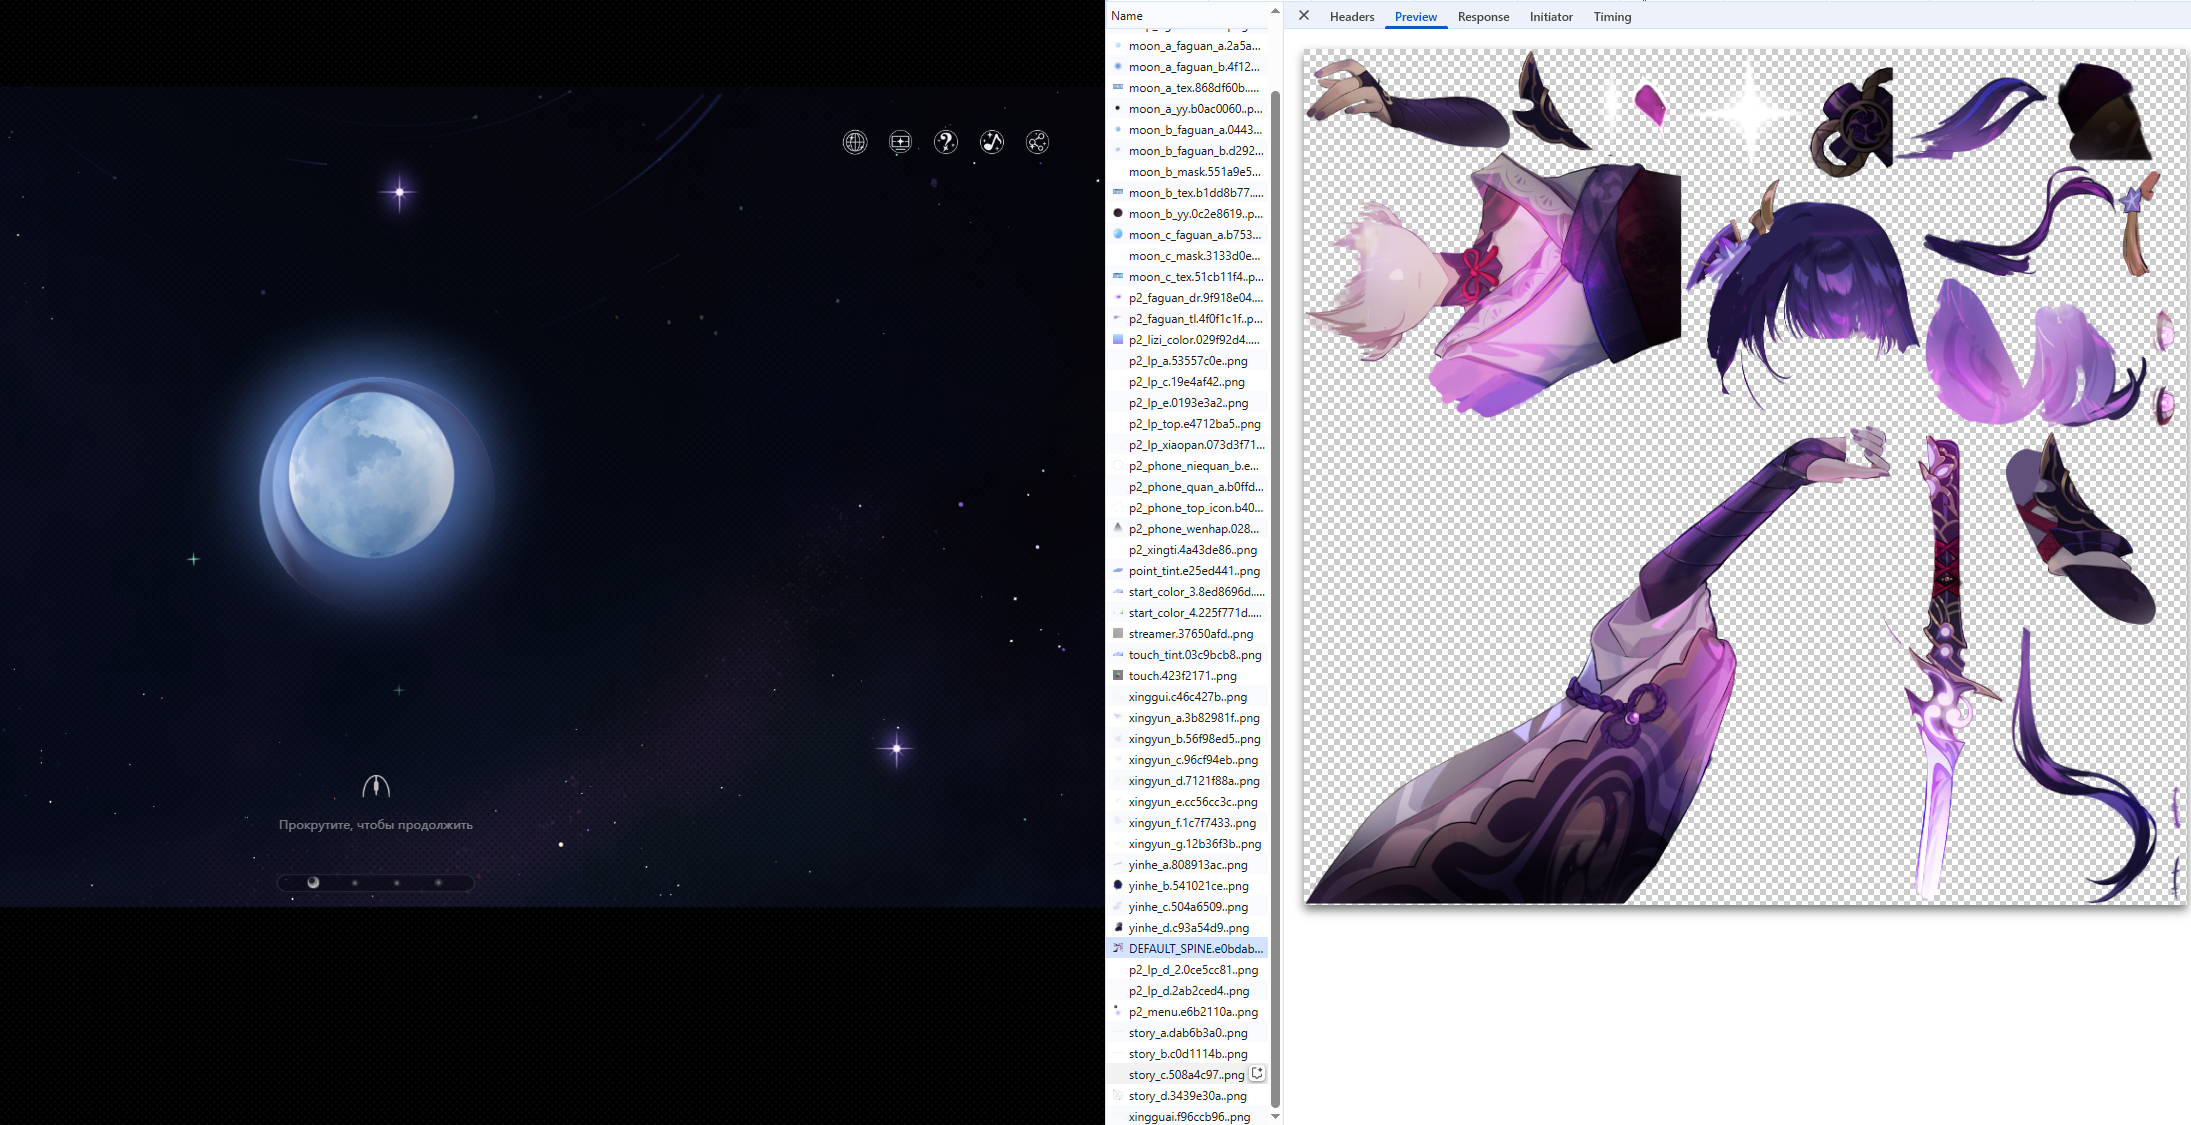
Task: Select moon_b_mask.551a9e5 request
Action: [x=1187, y=172]
